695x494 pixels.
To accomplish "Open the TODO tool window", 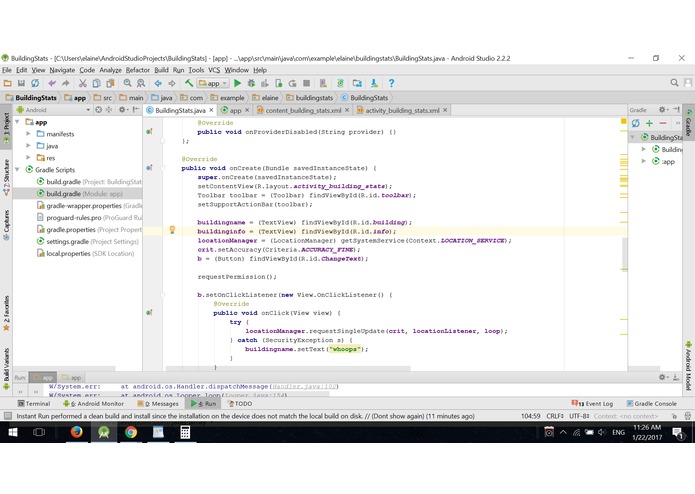I will (x=240, y=404).
